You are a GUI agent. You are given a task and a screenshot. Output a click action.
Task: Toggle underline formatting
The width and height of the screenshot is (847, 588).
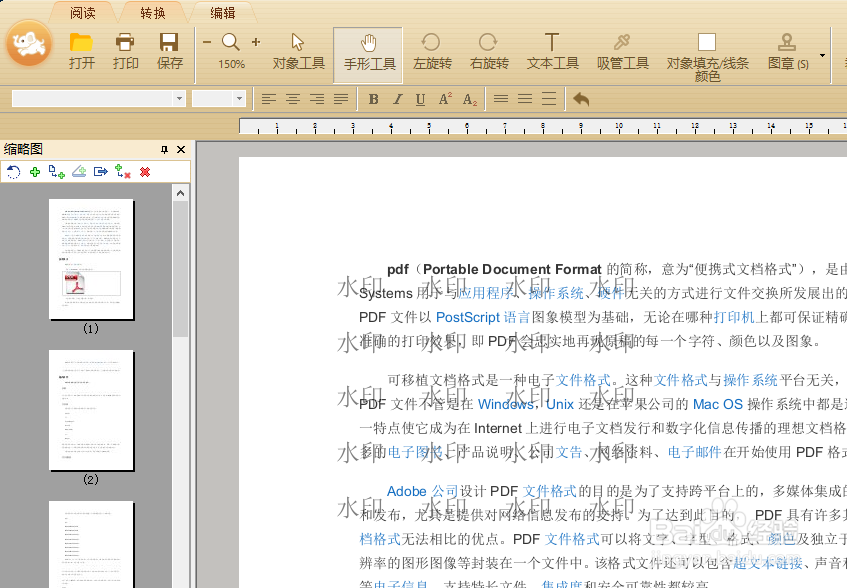[420, 99]
